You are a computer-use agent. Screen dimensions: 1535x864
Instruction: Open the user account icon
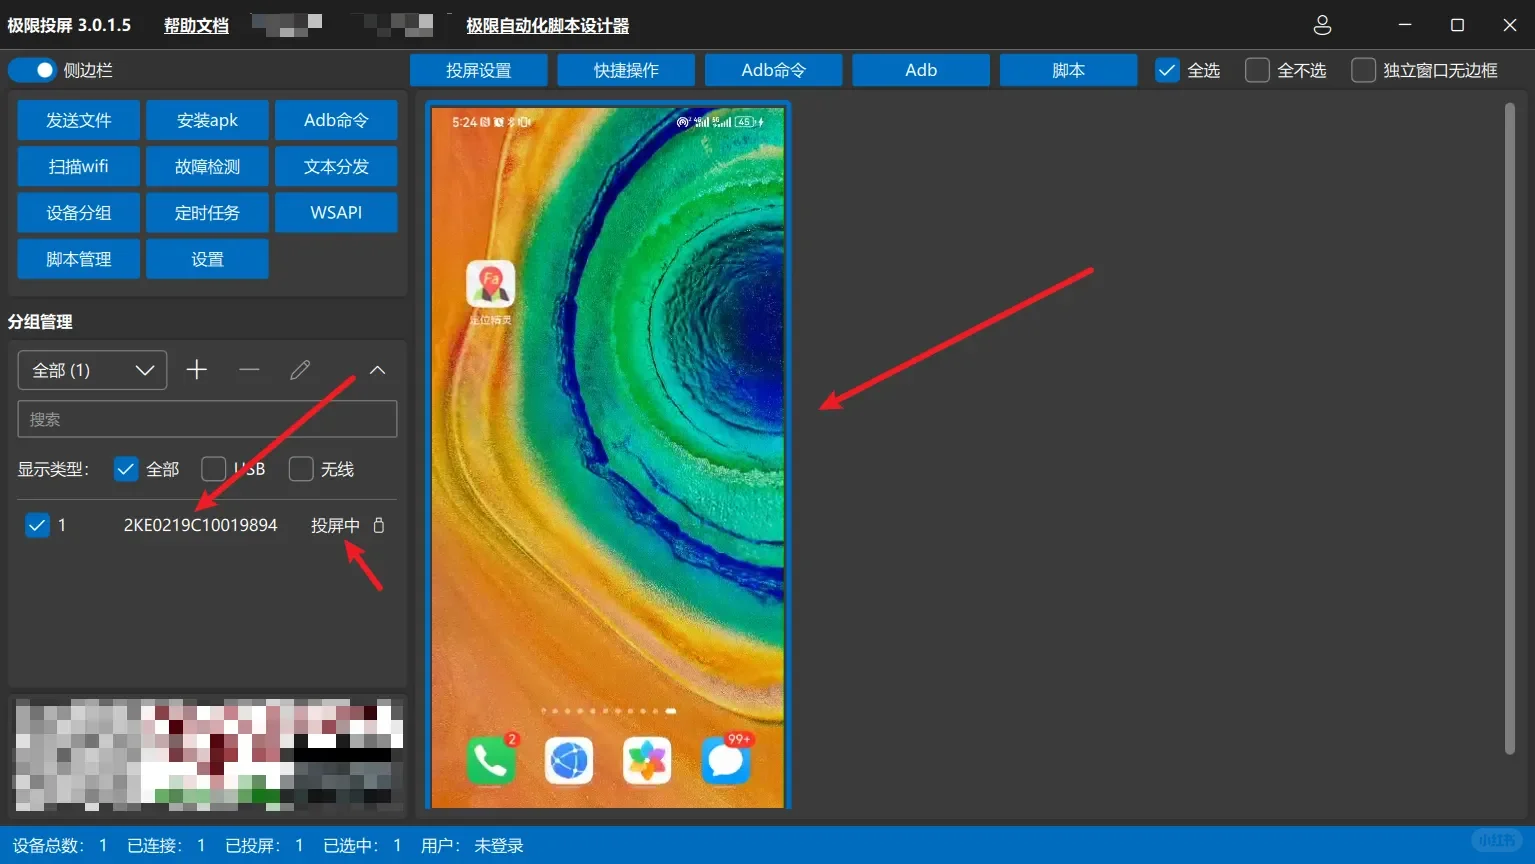pos(1322,25)
